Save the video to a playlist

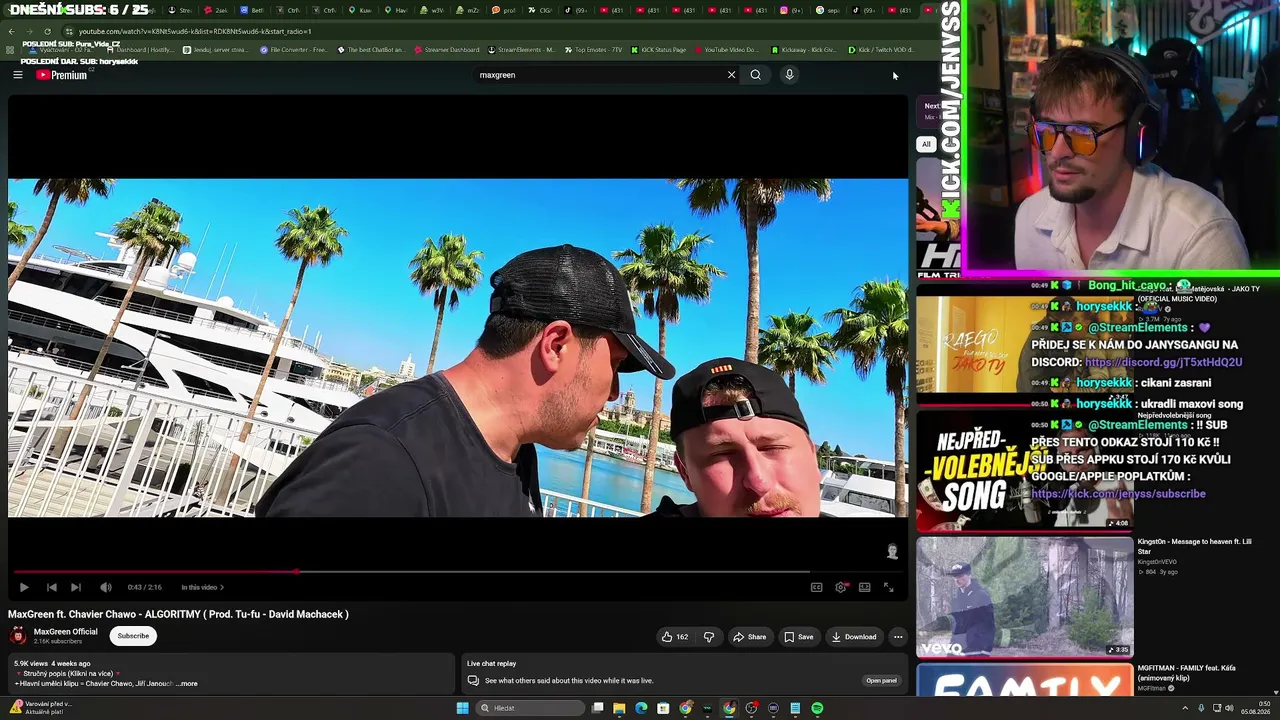pos(798,637)
